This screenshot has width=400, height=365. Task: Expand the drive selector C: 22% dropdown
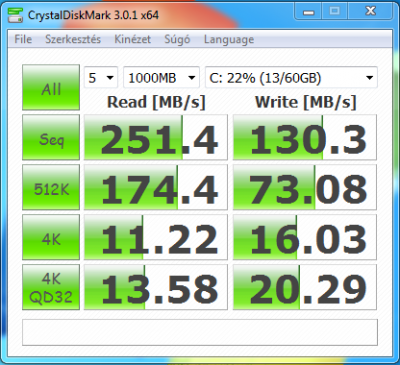[291, 78]
